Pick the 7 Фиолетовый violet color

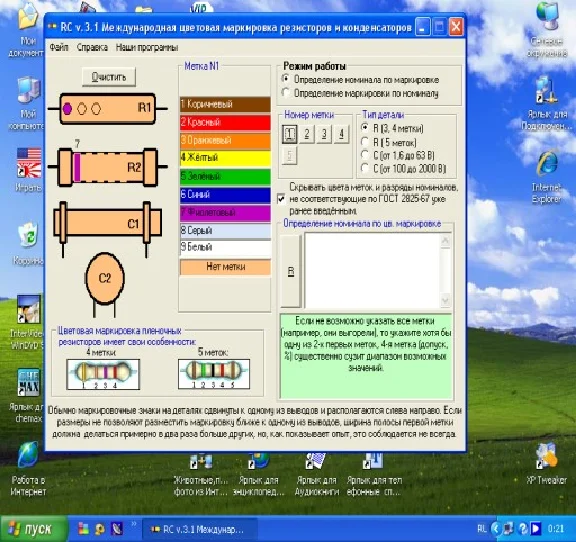coord(225,212)
